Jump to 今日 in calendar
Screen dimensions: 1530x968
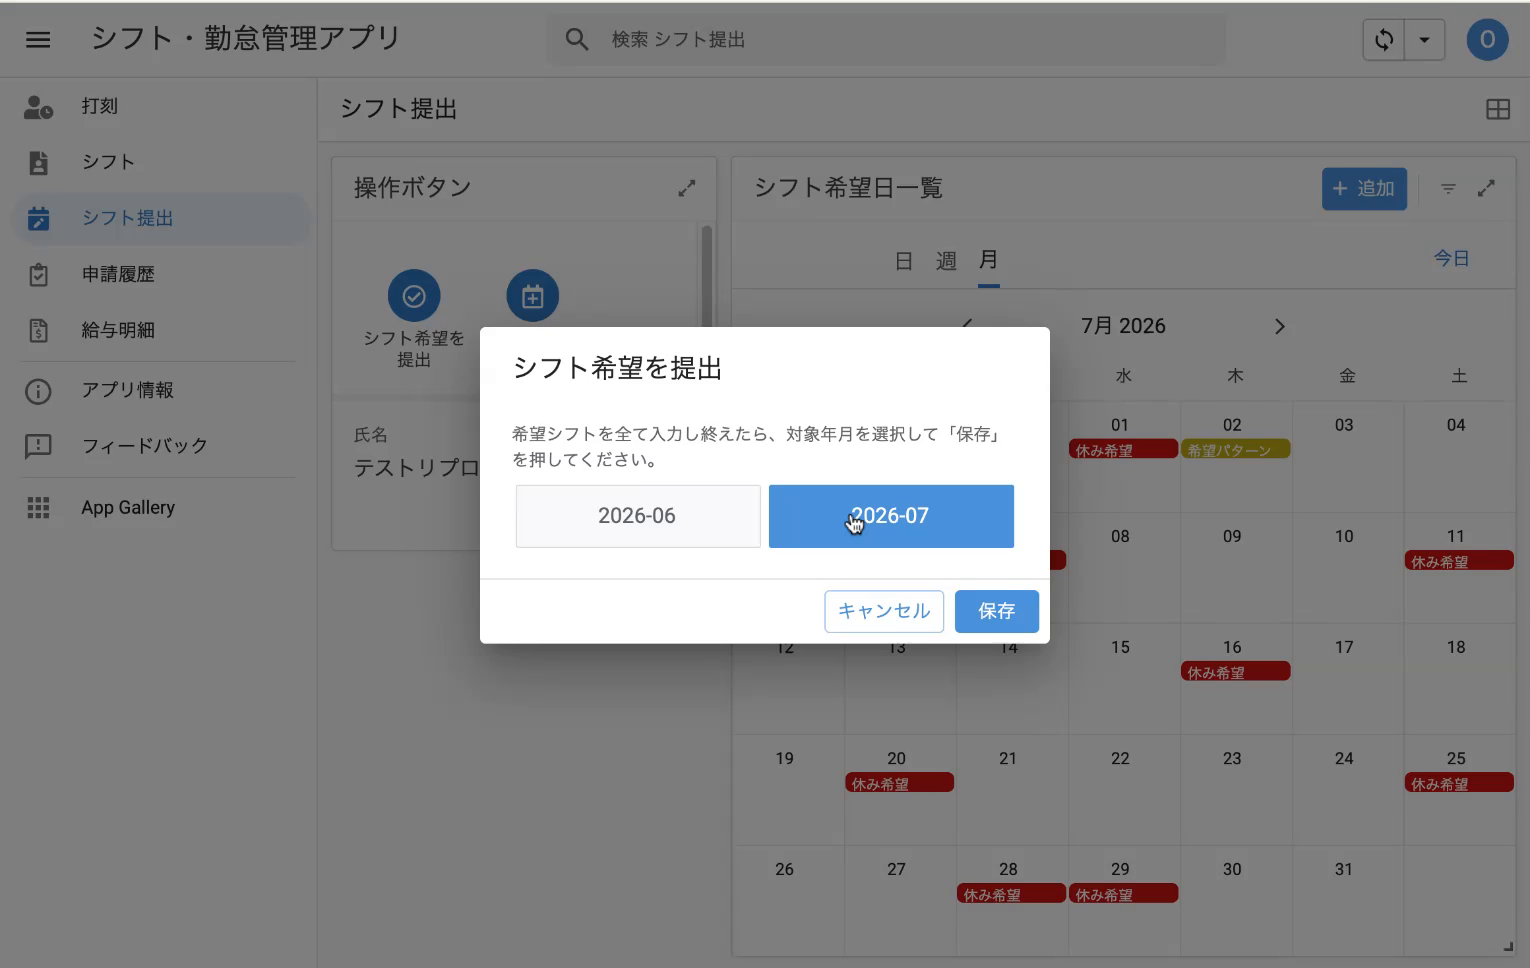(1451, 258)
